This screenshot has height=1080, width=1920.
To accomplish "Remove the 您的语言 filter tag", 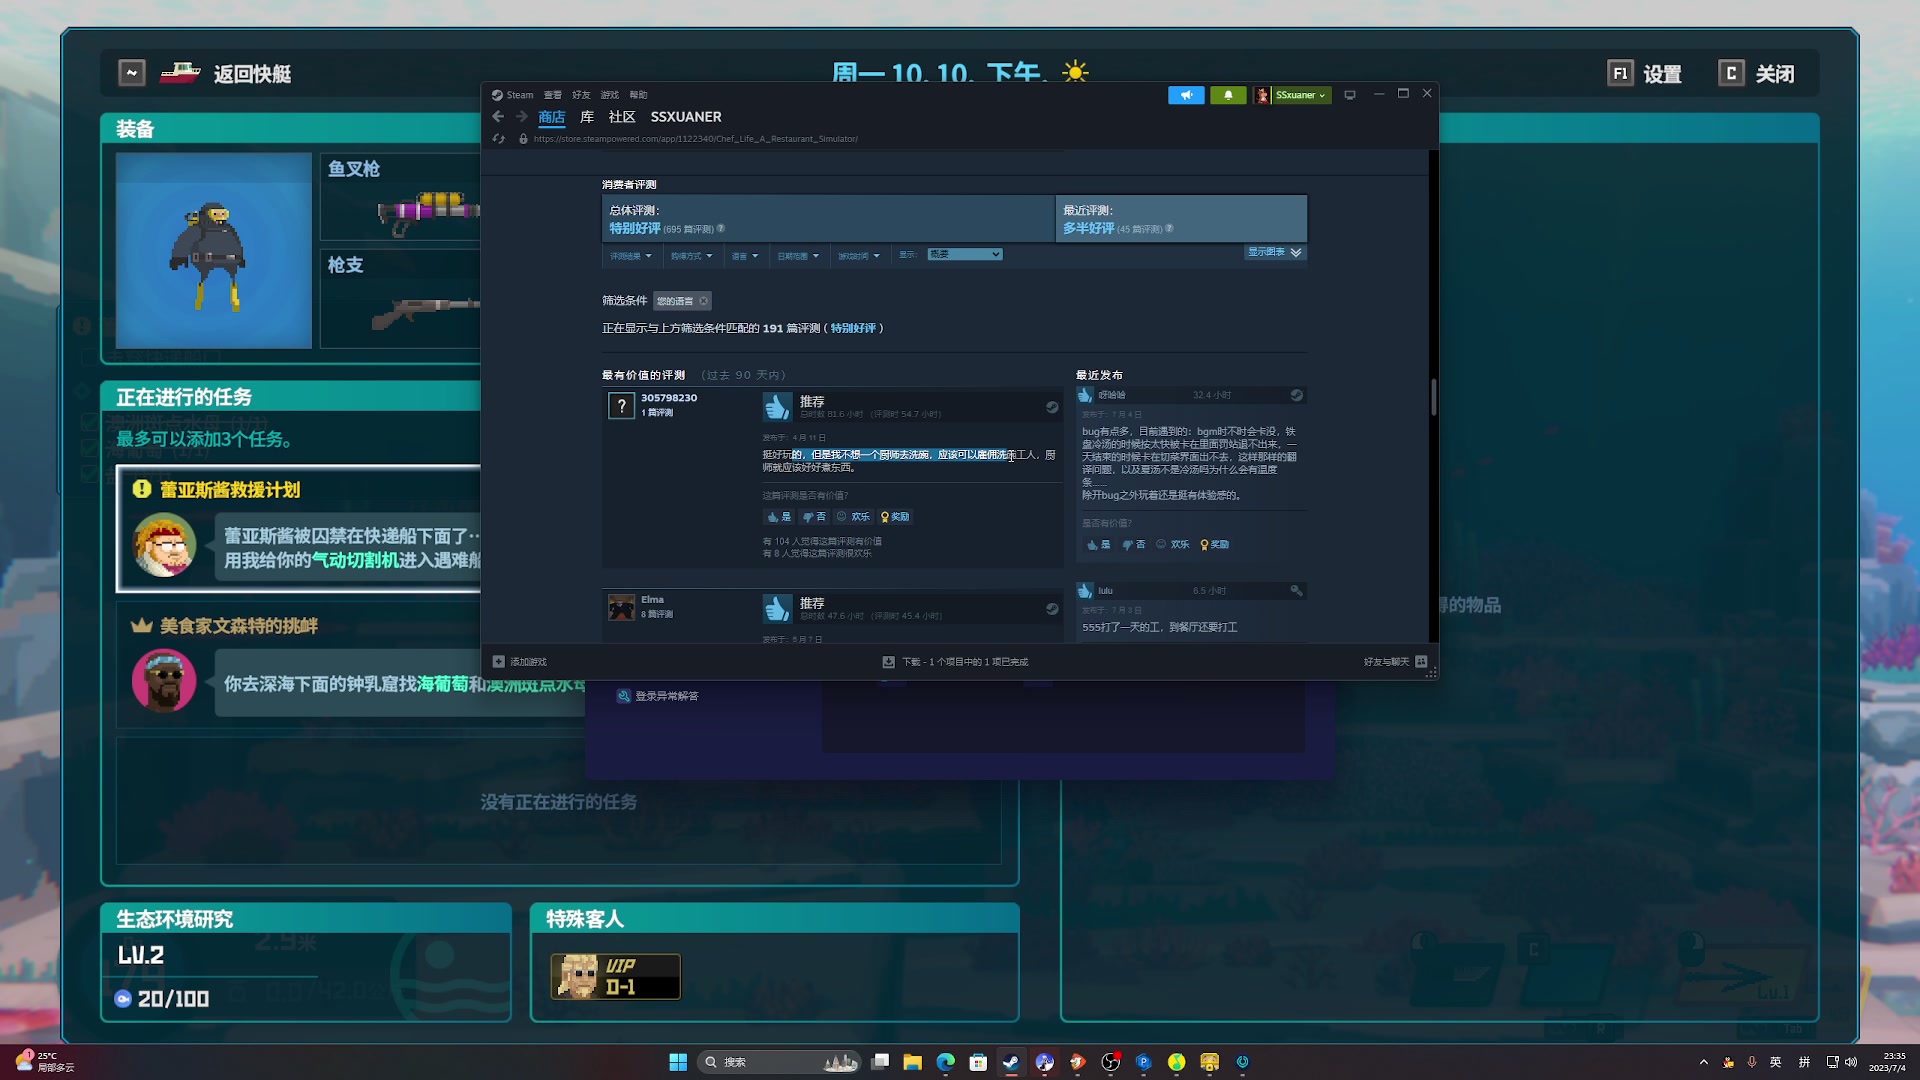I will [x=704, y=301].
